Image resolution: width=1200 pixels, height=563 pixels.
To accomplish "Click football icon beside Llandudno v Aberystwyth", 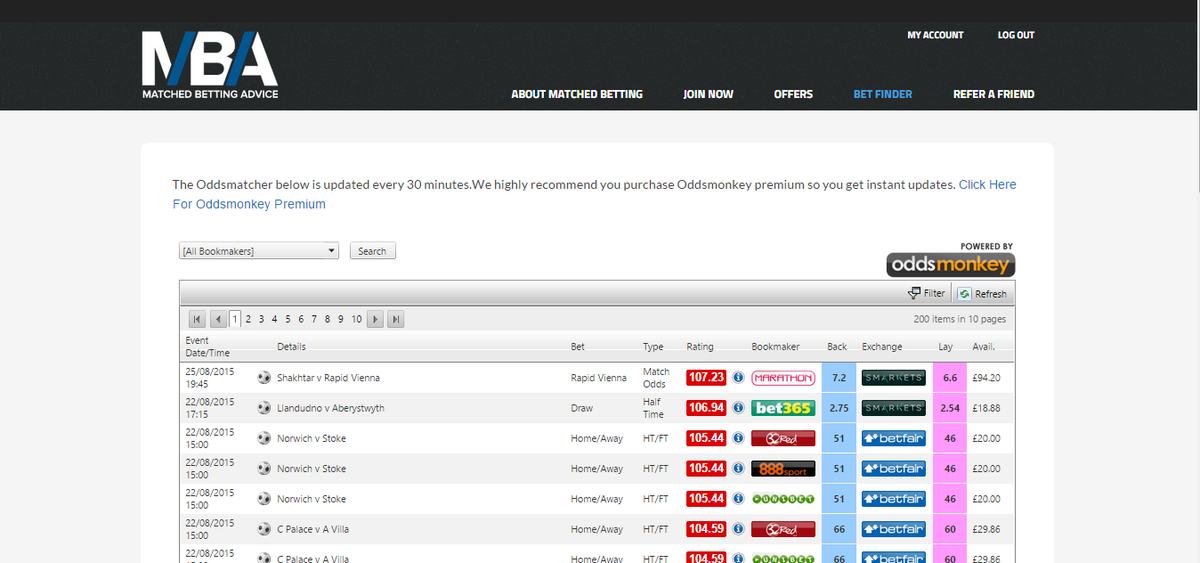I will pyautogui.click(x=264, y=408).
